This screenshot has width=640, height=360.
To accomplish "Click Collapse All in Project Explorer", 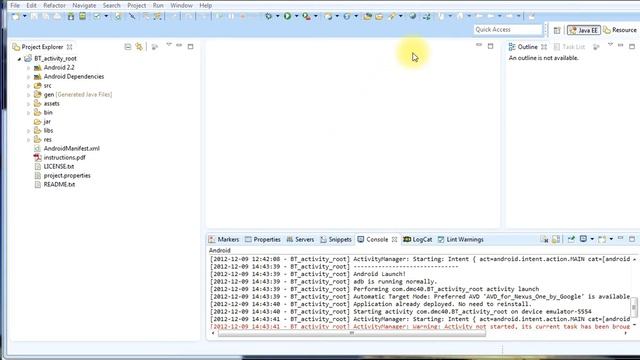I will point(128,47).
